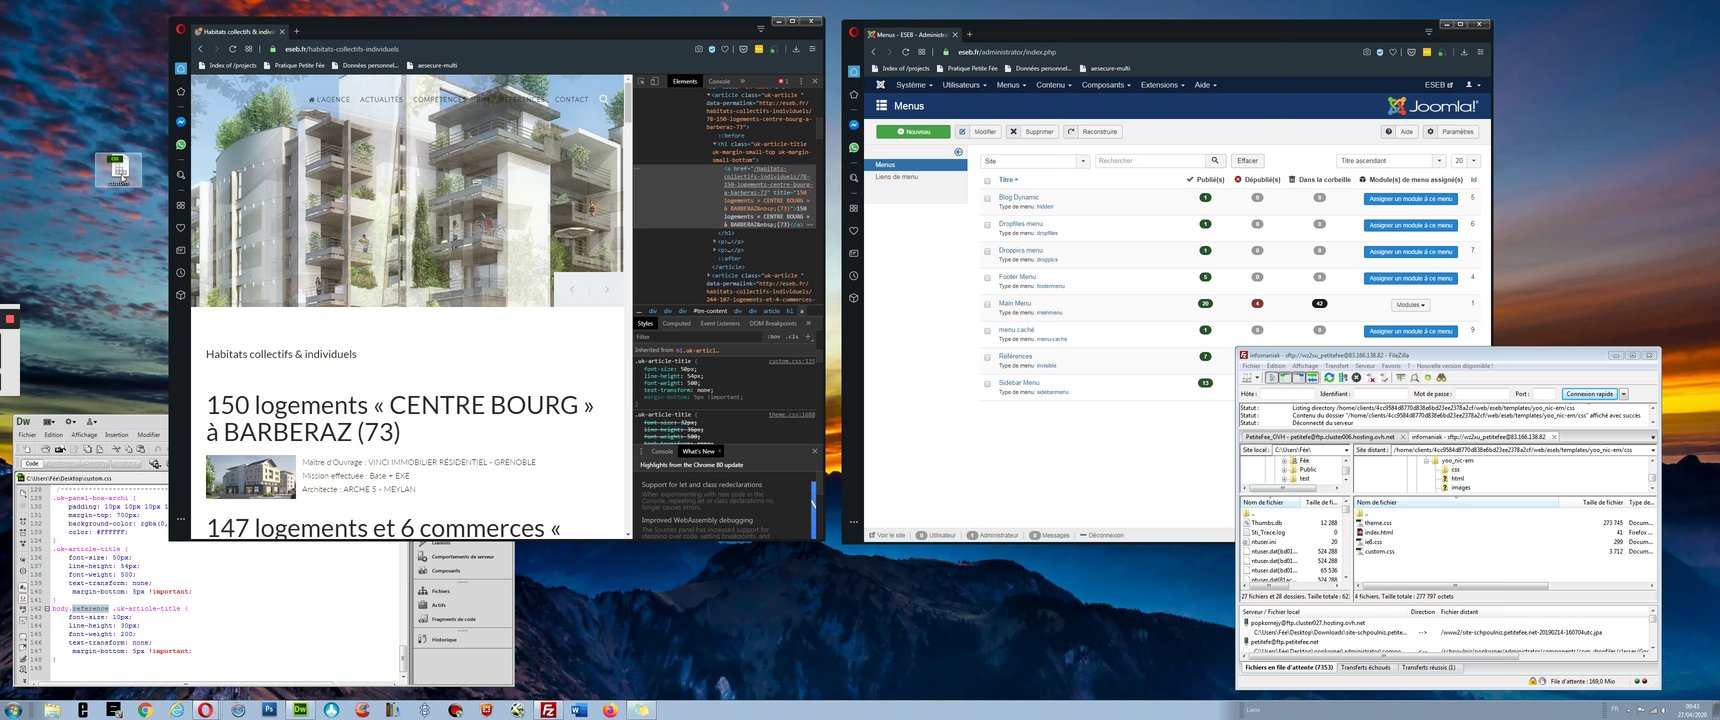Tick the menu caché row checkbox
Viewport: 1720px width, 720px height.
(987, 331)
